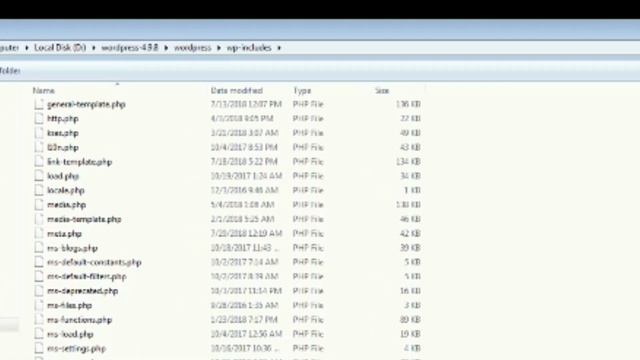
Task: Select the file icon of l10n.php
Action: coord(39,147)
